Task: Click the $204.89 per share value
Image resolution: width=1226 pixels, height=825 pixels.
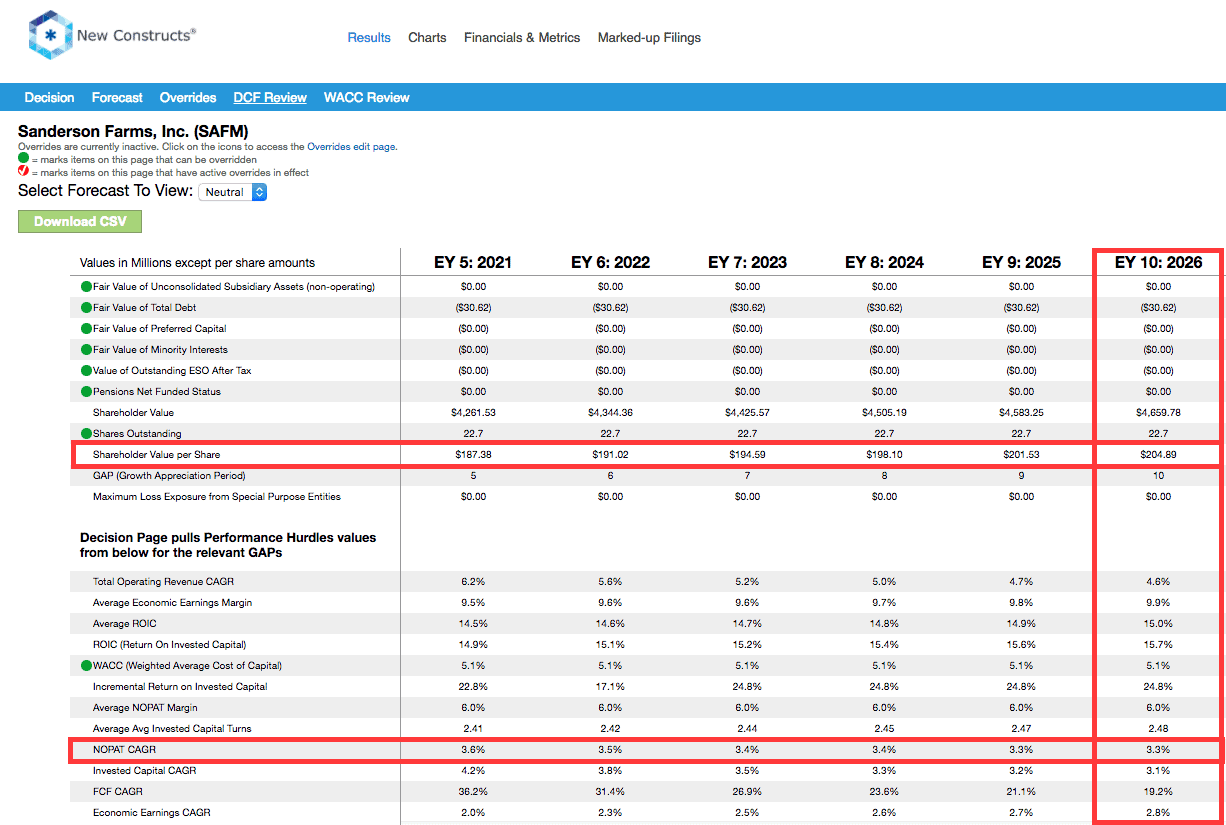Action: (x=1158, y=455)
